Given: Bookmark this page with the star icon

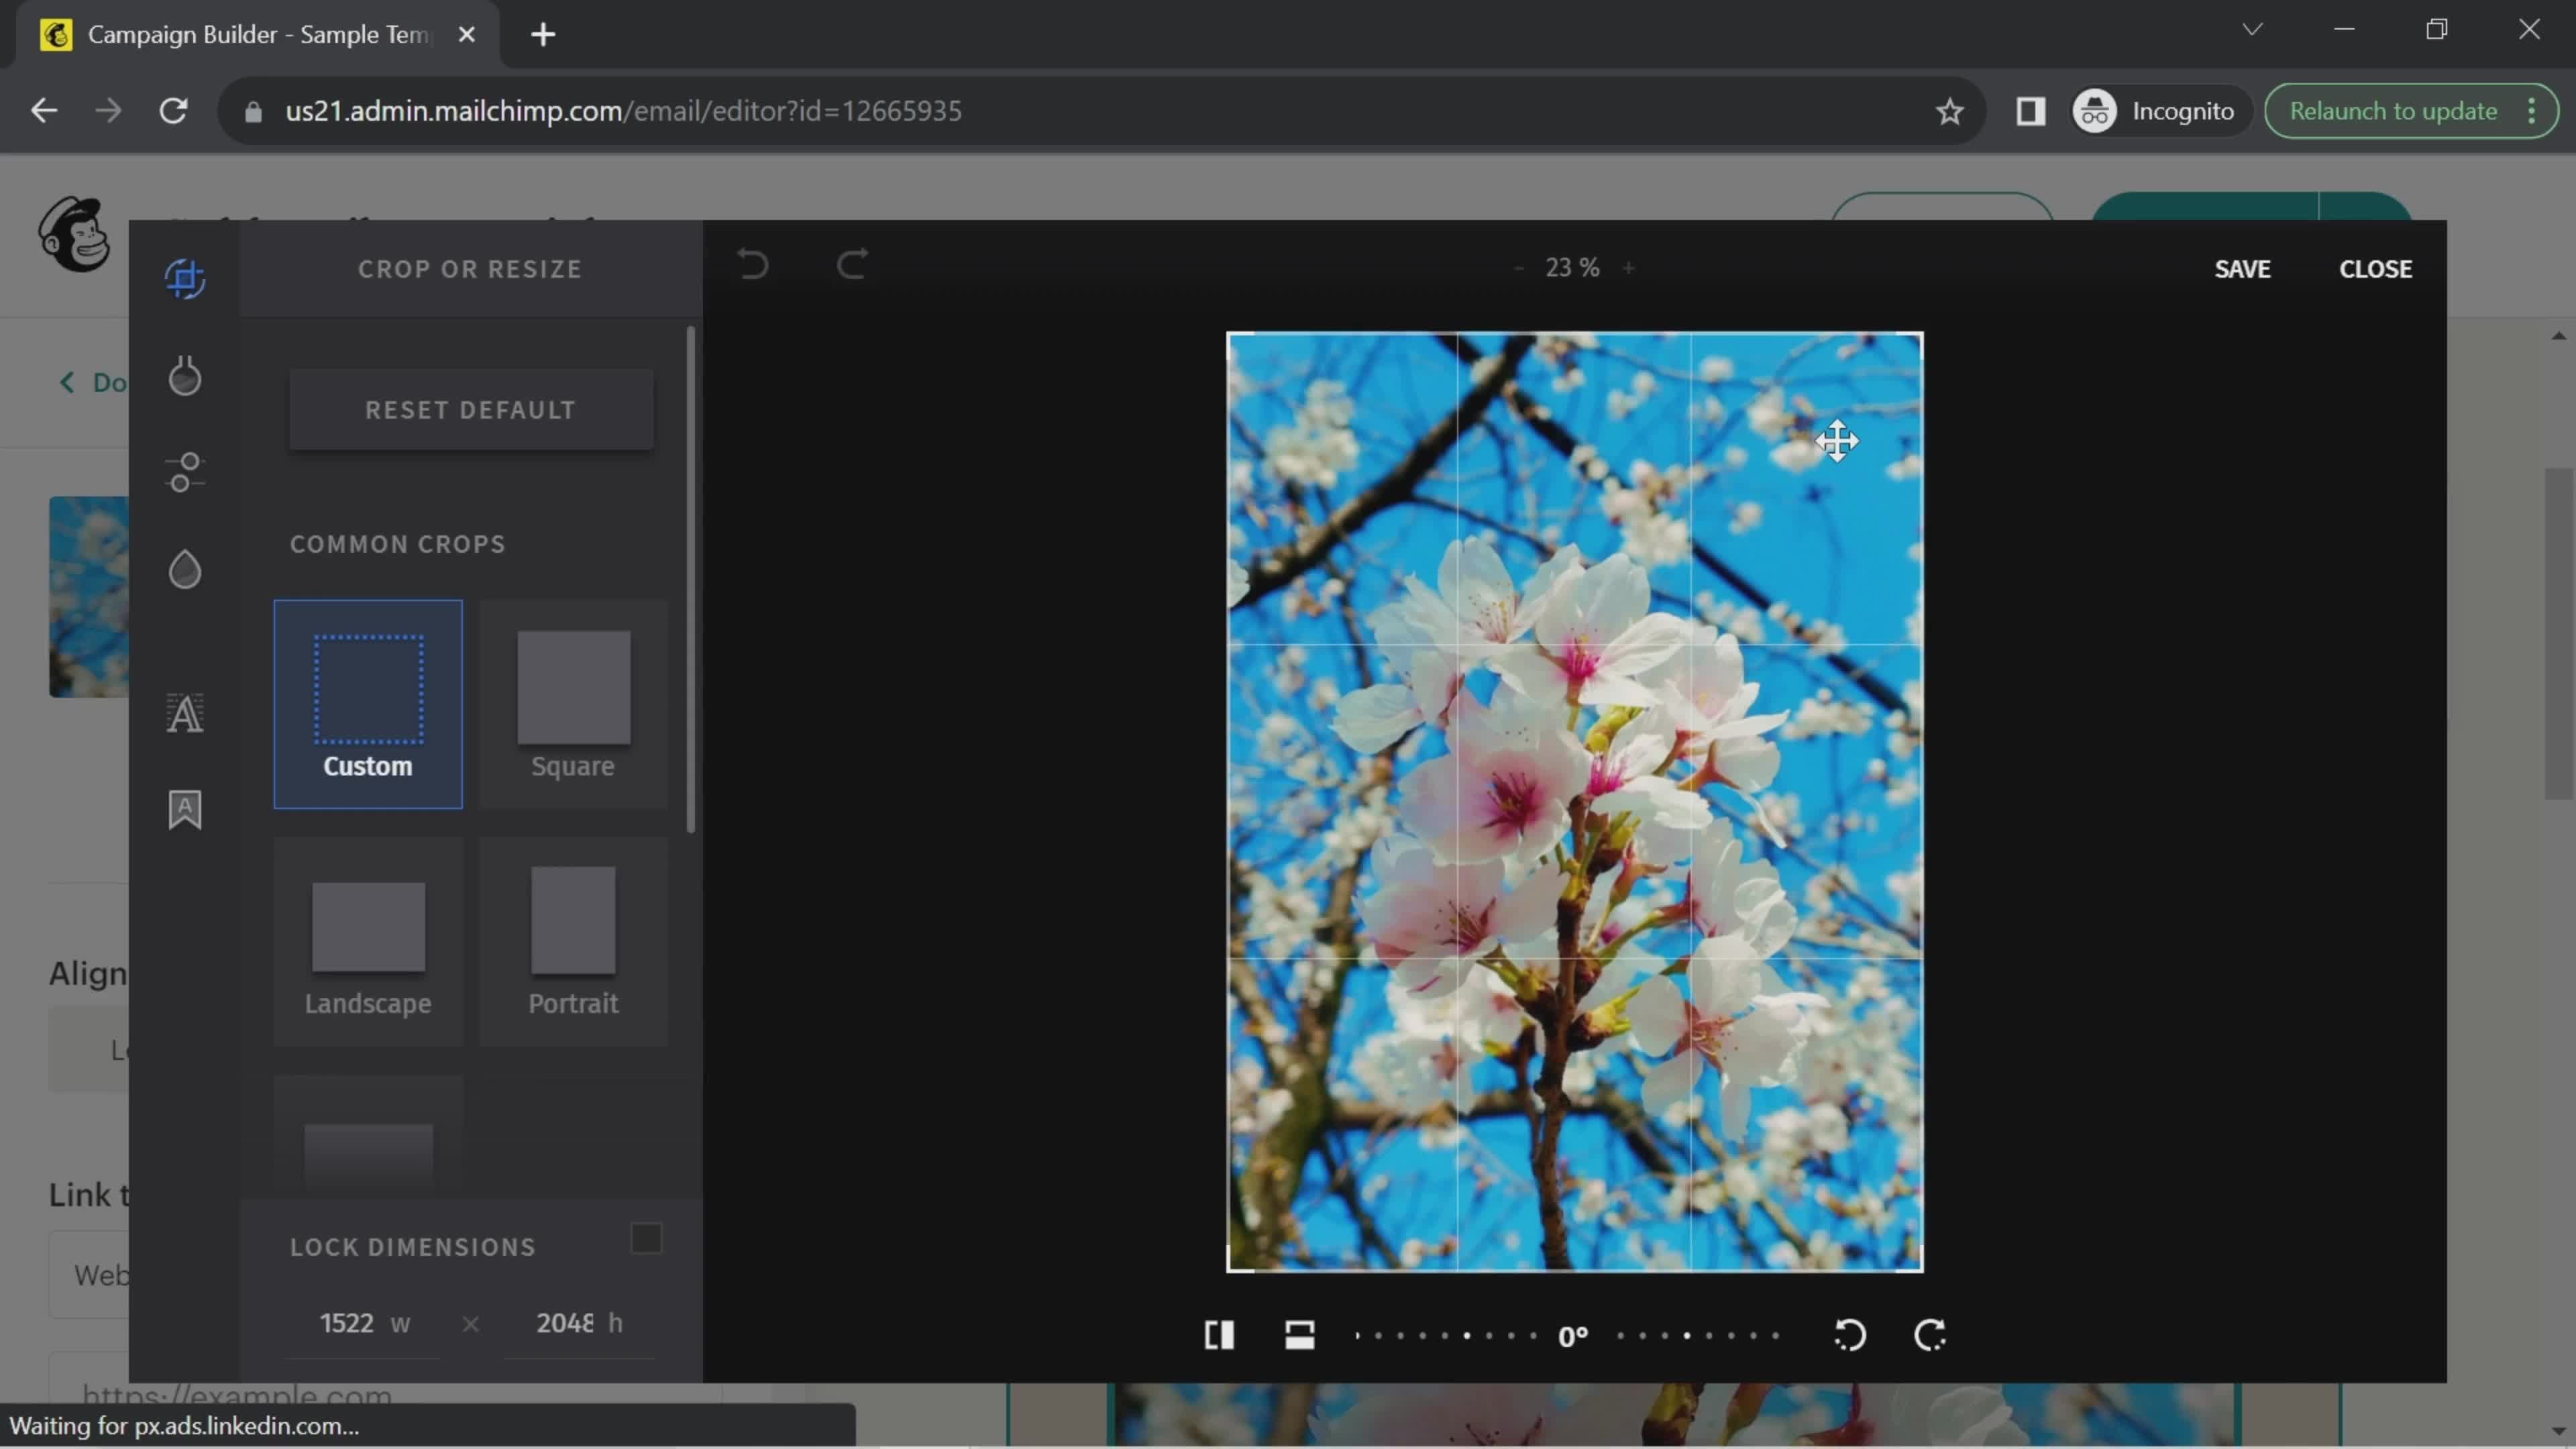Looking at the screenshot, I should (x=1949, y=111).
